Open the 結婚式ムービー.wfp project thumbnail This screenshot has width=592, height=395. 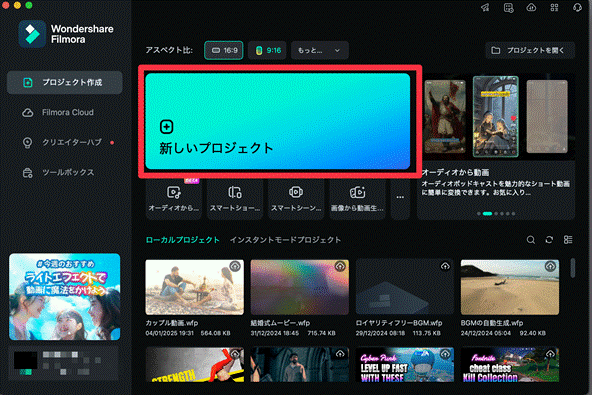coord(300,287)
